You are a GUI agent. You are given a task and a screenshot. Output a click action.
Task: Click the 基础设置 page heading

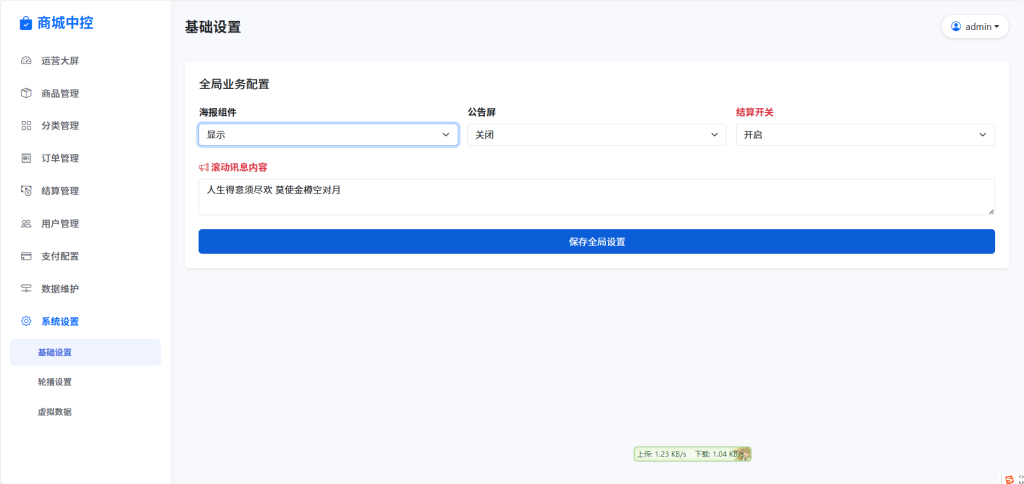[213, 27]
